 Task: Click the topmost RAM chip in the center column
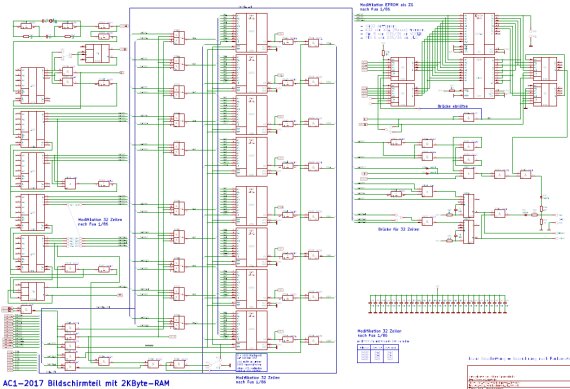pyautogui.click(x=252, y=33)
